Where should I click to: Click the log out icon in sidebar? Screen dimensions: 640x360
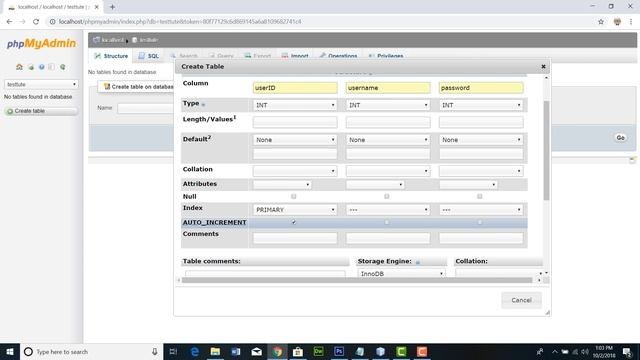pos(31,67)
